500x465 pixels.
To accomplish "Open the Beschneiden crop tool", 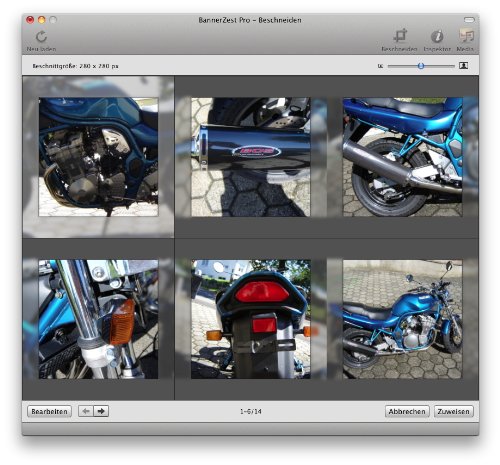I will [x=399, y=40].
